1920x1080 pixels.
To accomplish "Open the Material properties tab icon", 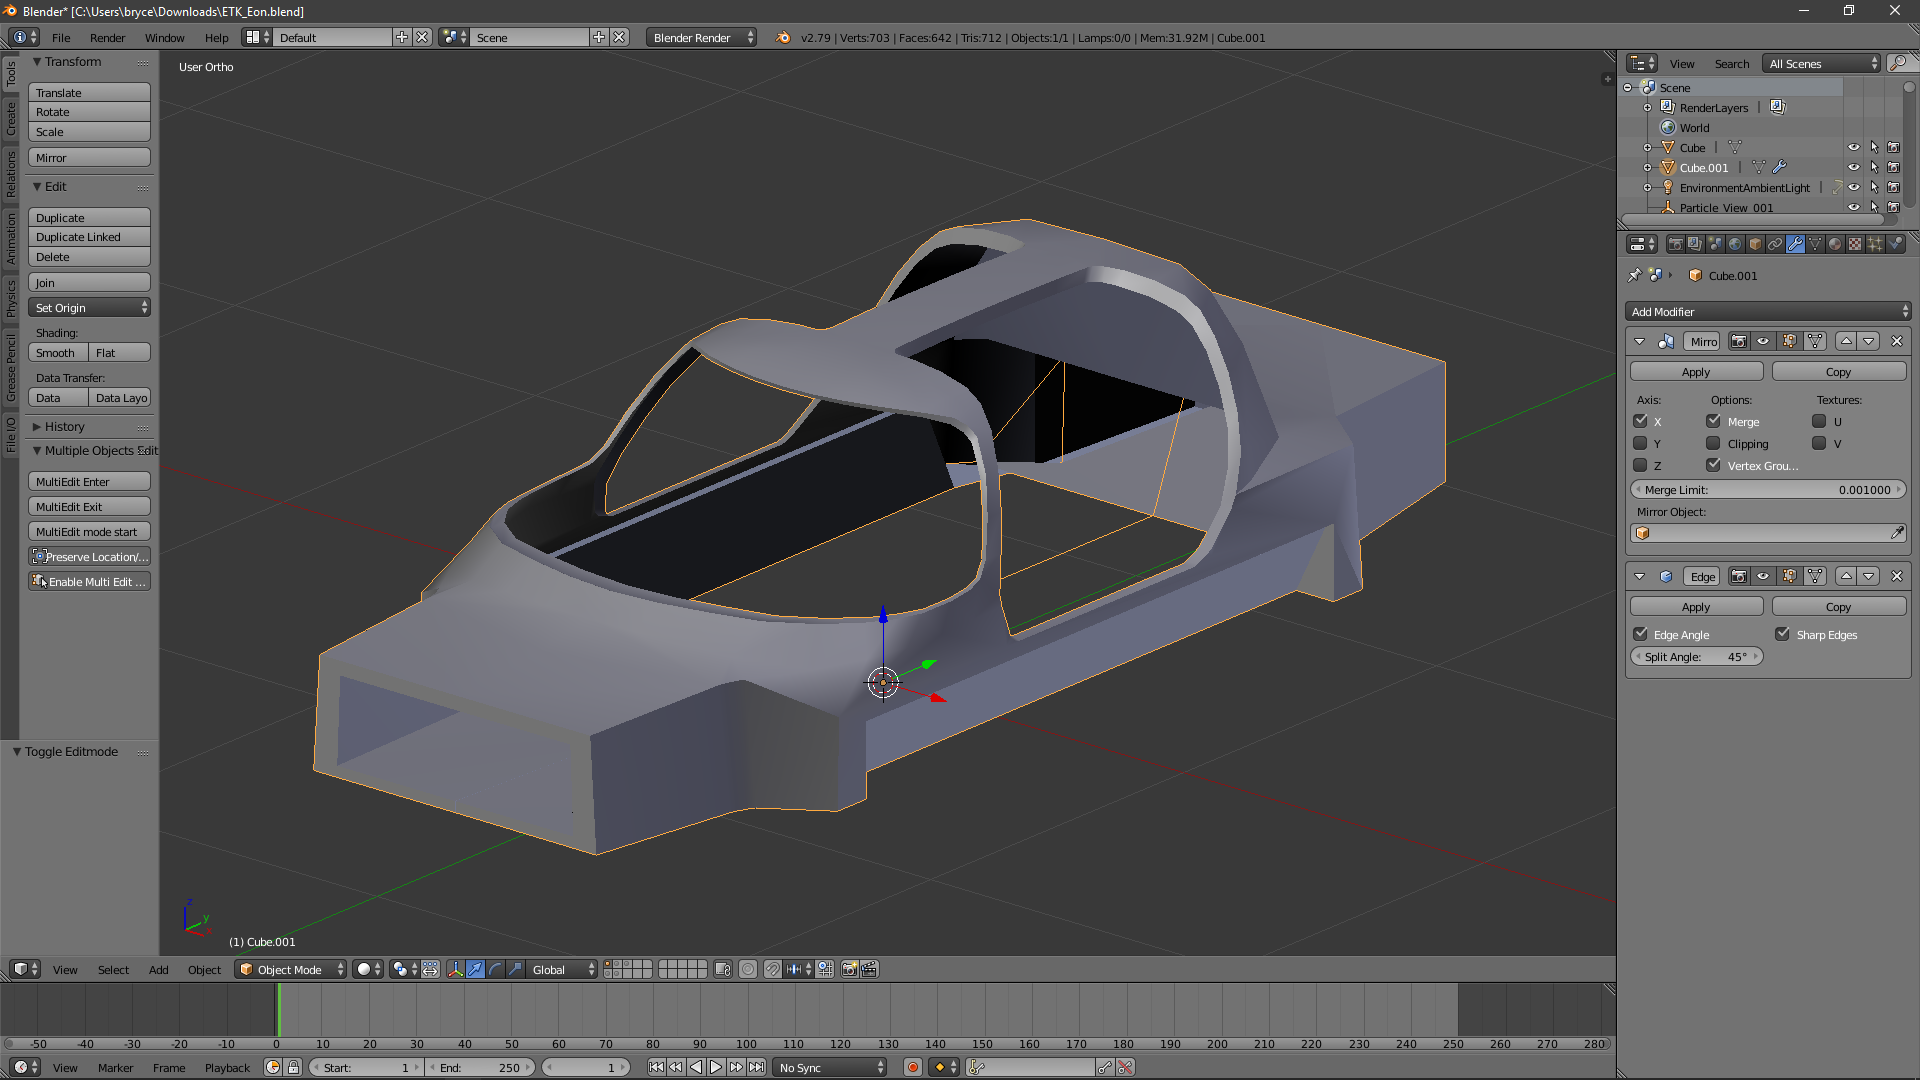I will click(1835, 244).
